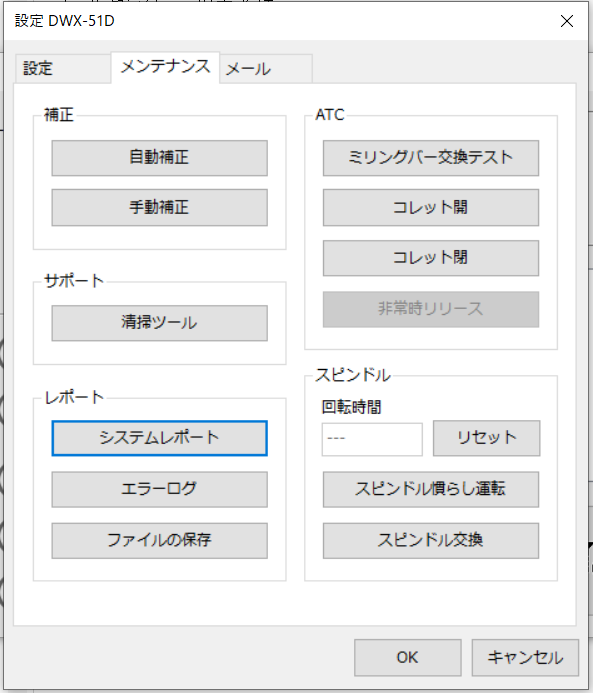
Task: Click the スピンドル group label
Action: (x=353, y=375)
